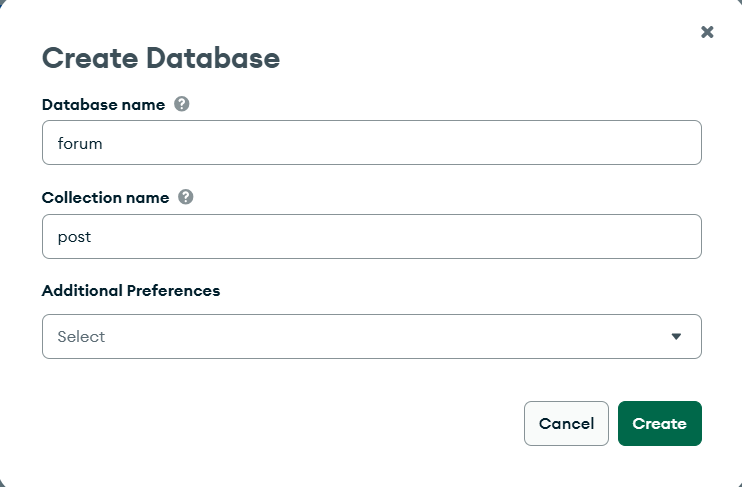The image size is (742, 487).
Task: Click the 'Create Database' dialog title
Action: [160, 58]
